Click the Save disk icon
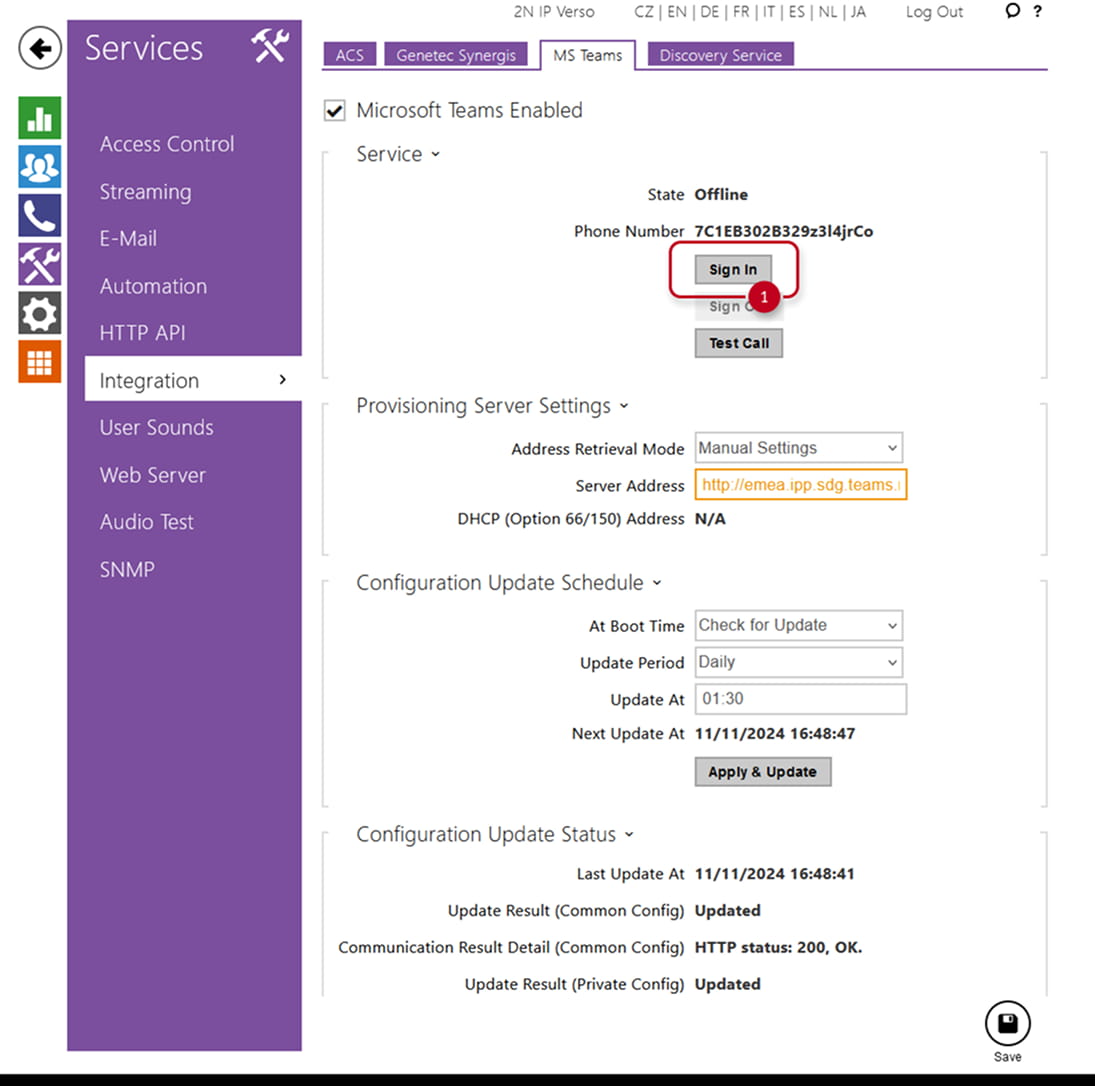The height and width of the screenshot is (1086, 1095). coord(1007,1023)
